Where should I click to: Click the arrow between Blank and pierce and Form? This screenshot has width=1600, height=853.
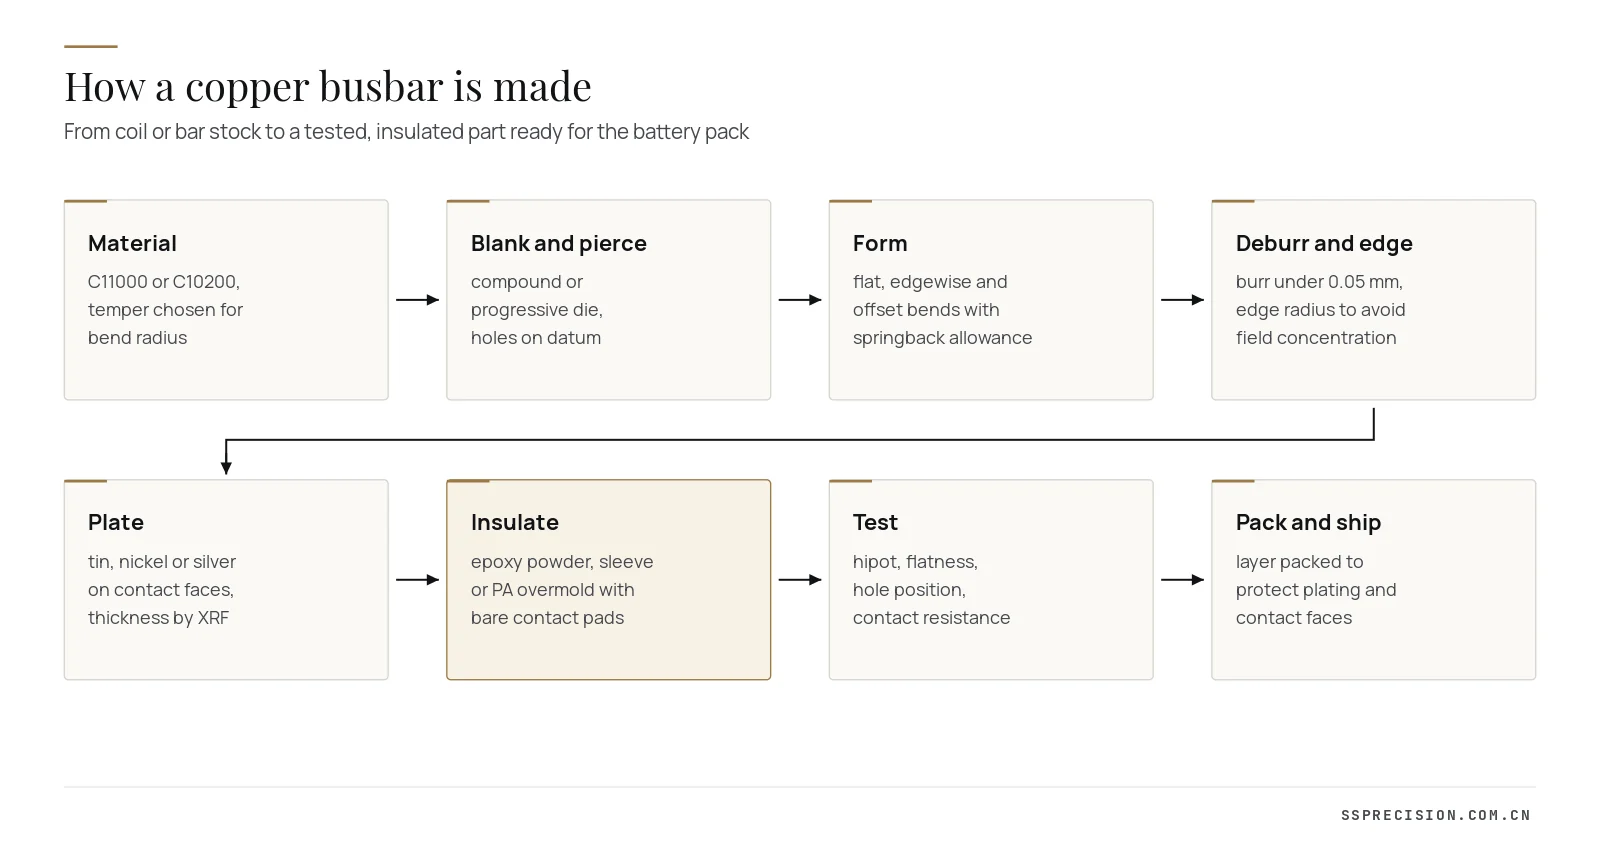[x=800, y=300]
